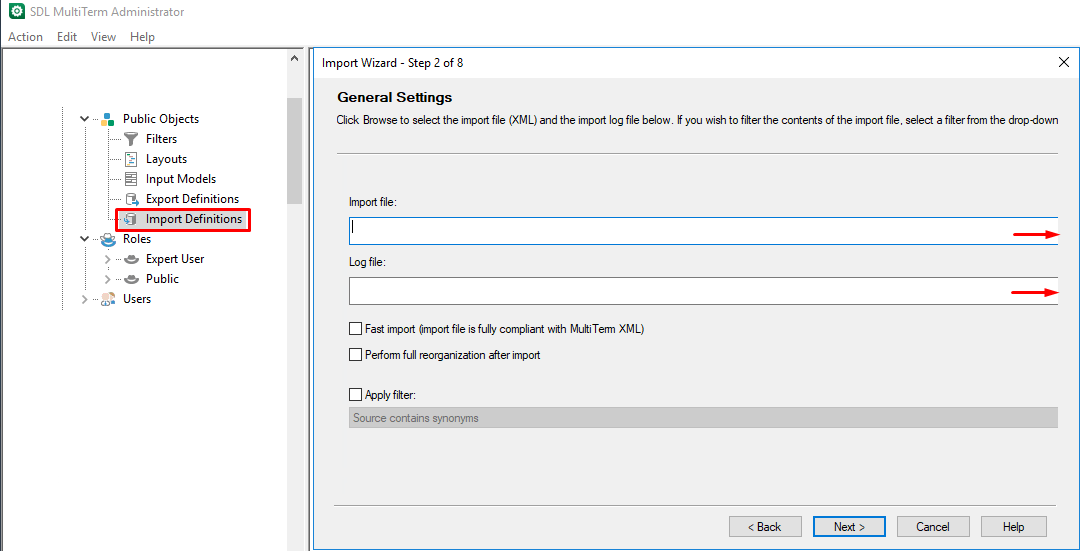Click the Cancel button in wizard
Image resolution: width=1080 pixels, height=551 pixels.
pyautogui.click(x=932, y=527)
